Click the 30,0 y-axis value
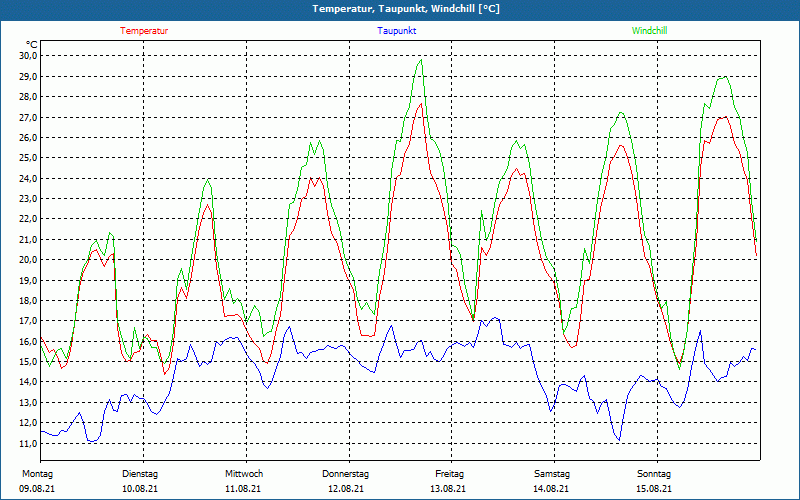The width and height of the screenshot is (800, 500). pyautogui.click(x=29, y=56)
